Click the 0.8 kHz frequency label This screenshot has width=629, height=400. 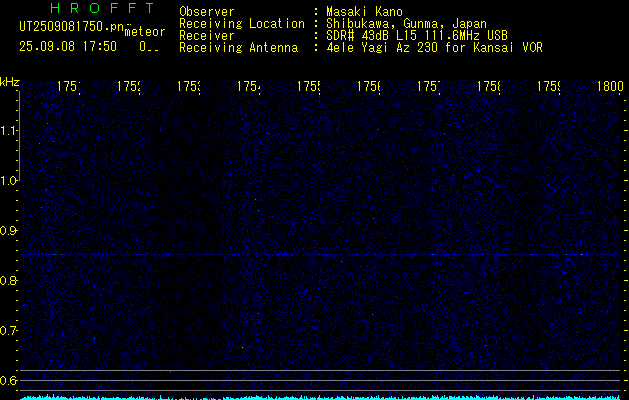coord(9,280)
